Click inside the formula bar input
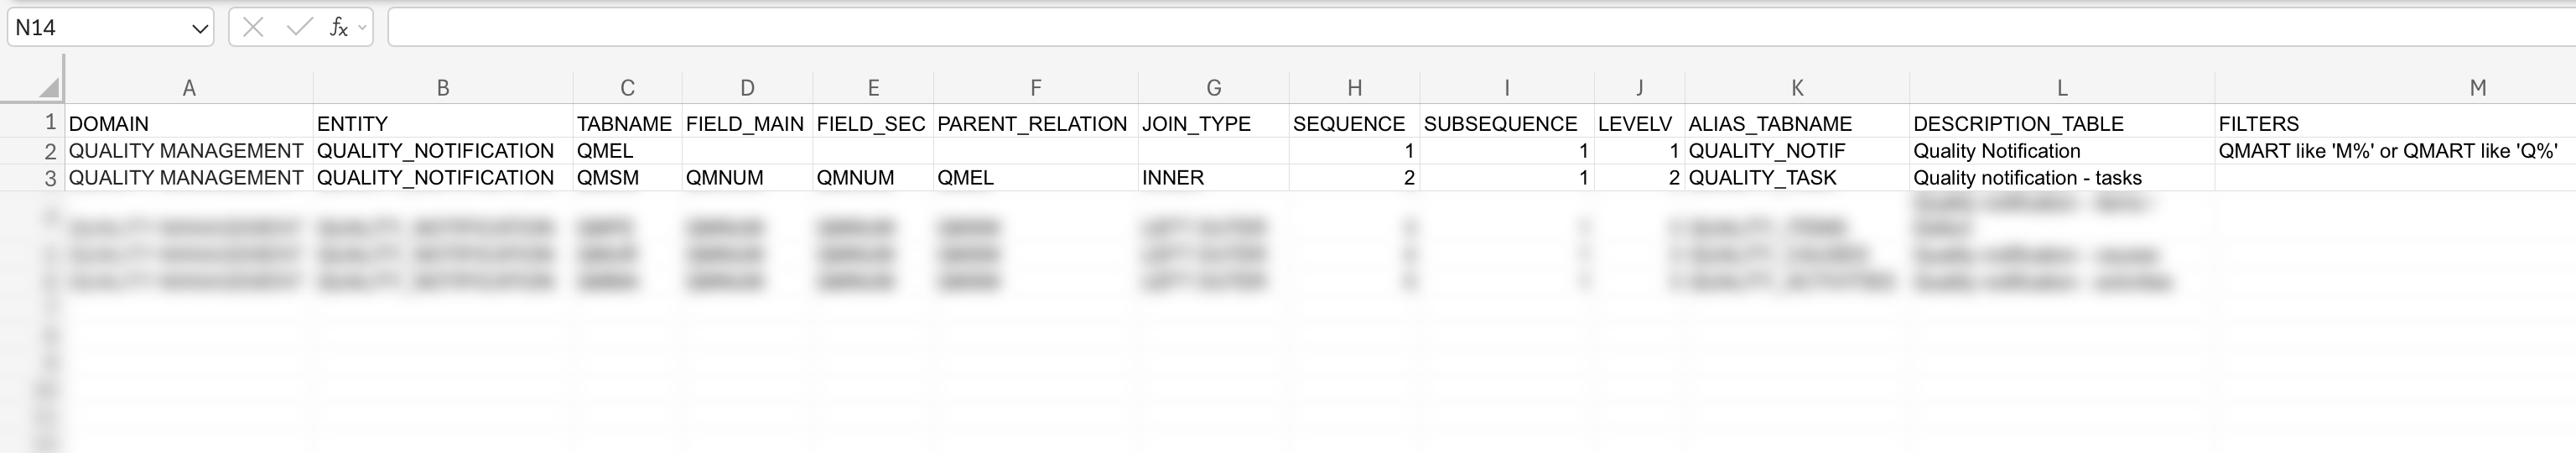The height and width of the screenshot is (453, 2576). point(1400,28)
